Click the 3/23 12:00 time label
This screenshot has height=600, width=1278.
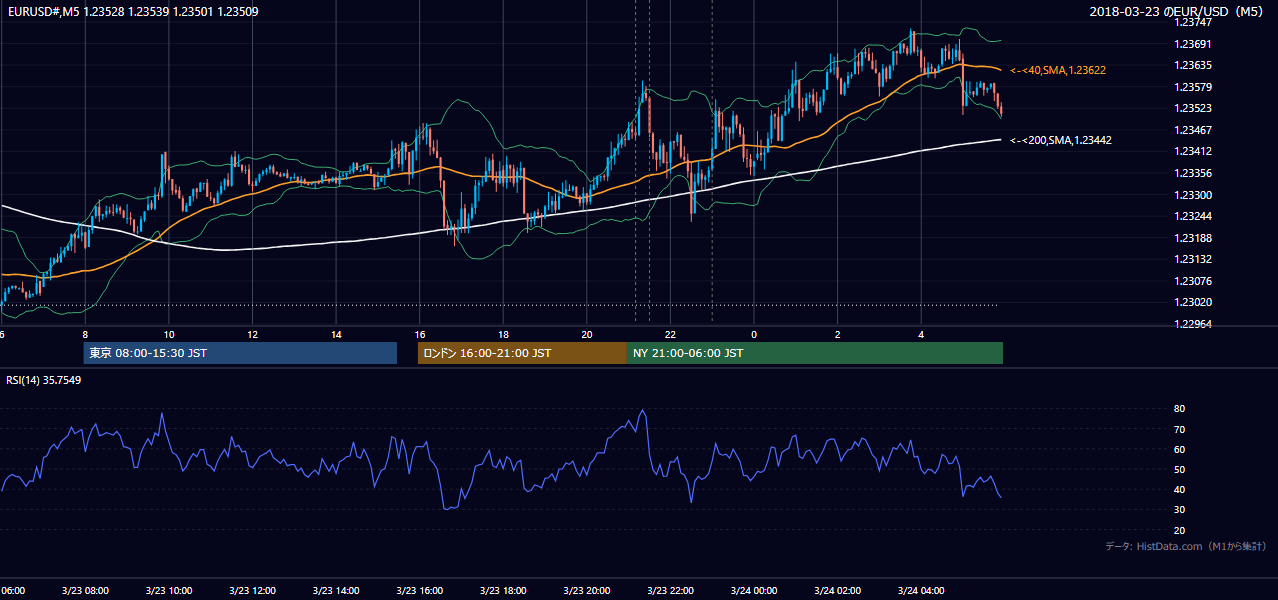(x=252, y=590)
